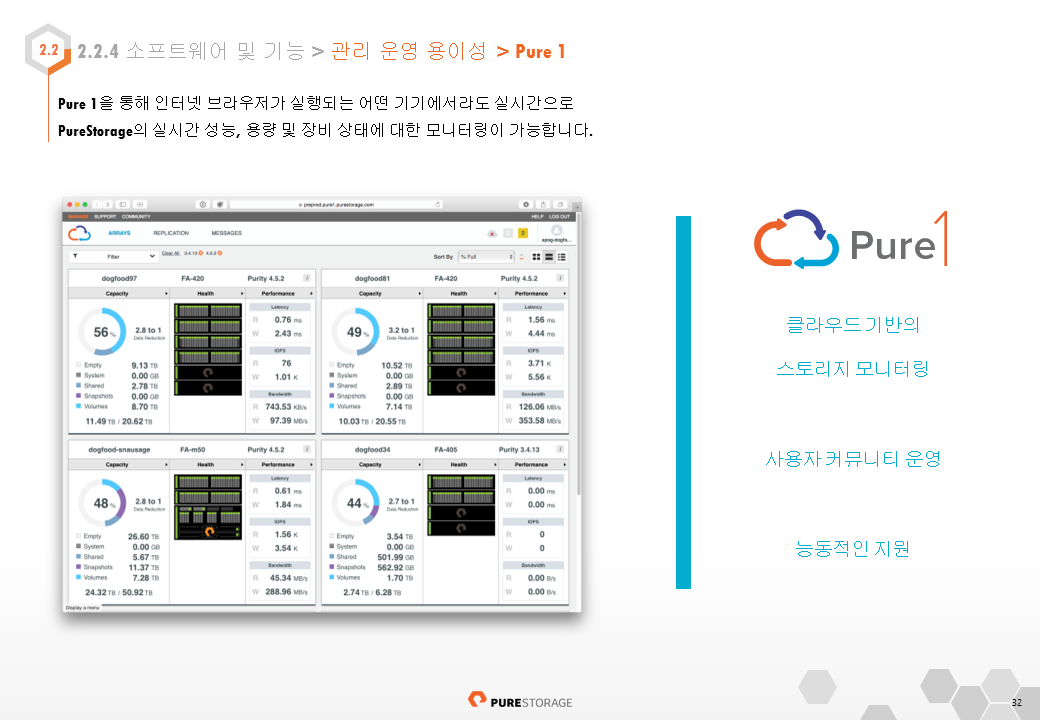
Task: Switch to the REPLICATION tab
Action: [171, 233]
